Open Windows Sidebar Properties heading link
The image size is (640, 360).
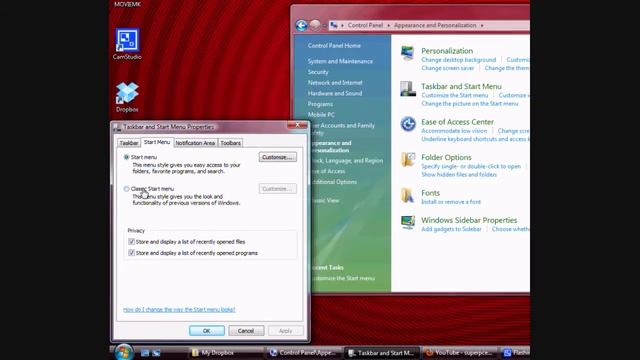pos(469,220)
